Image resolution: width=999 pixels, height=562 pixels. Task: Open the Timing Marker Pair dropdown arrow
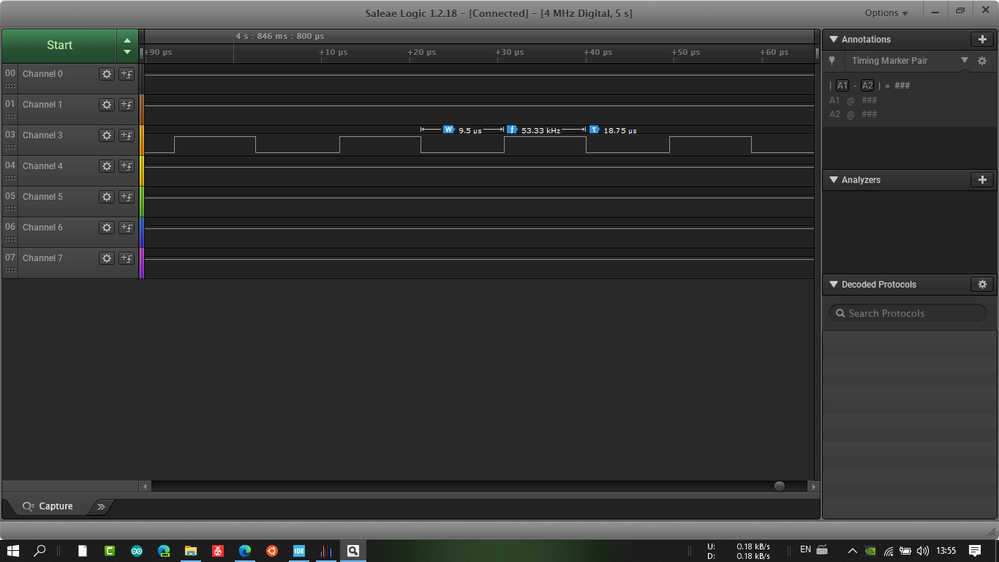click(x=965, y=61)
